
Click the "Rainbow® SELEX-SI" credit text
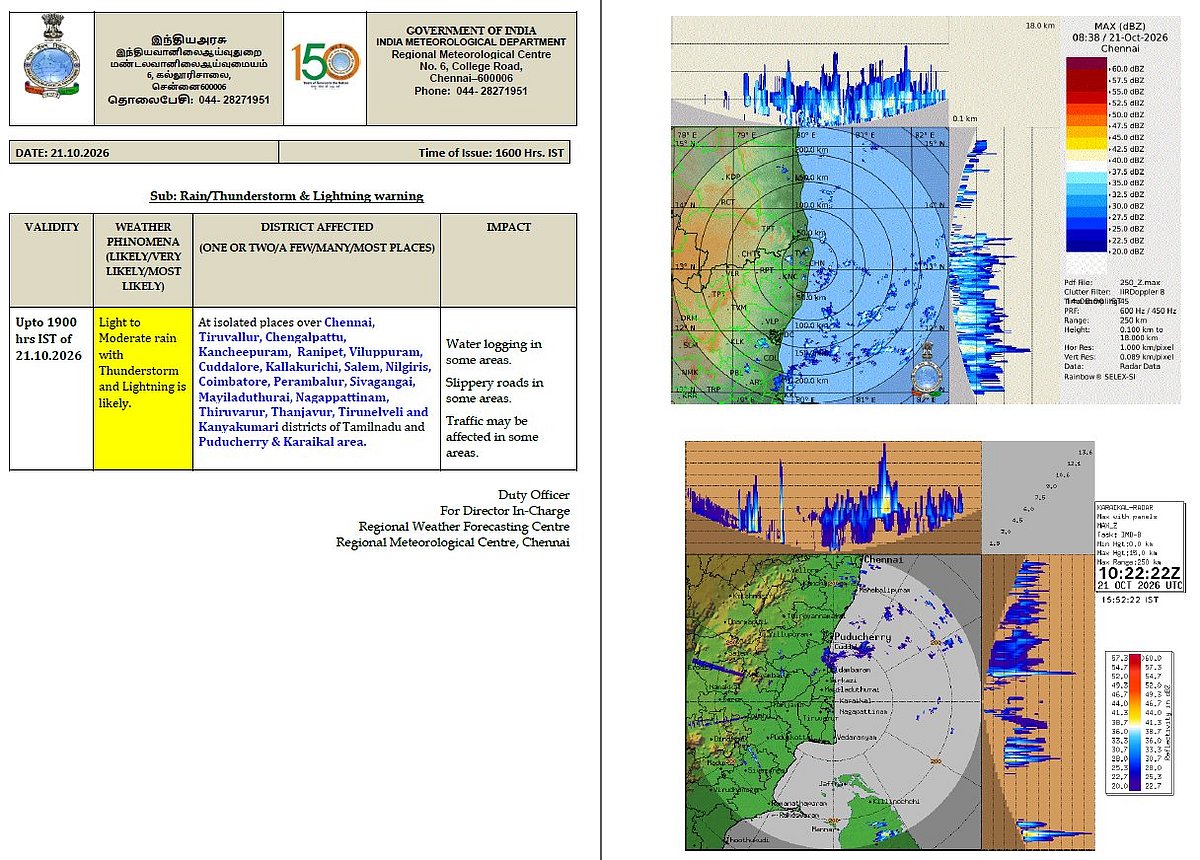pyautogui.click(x=1099, y=376)
